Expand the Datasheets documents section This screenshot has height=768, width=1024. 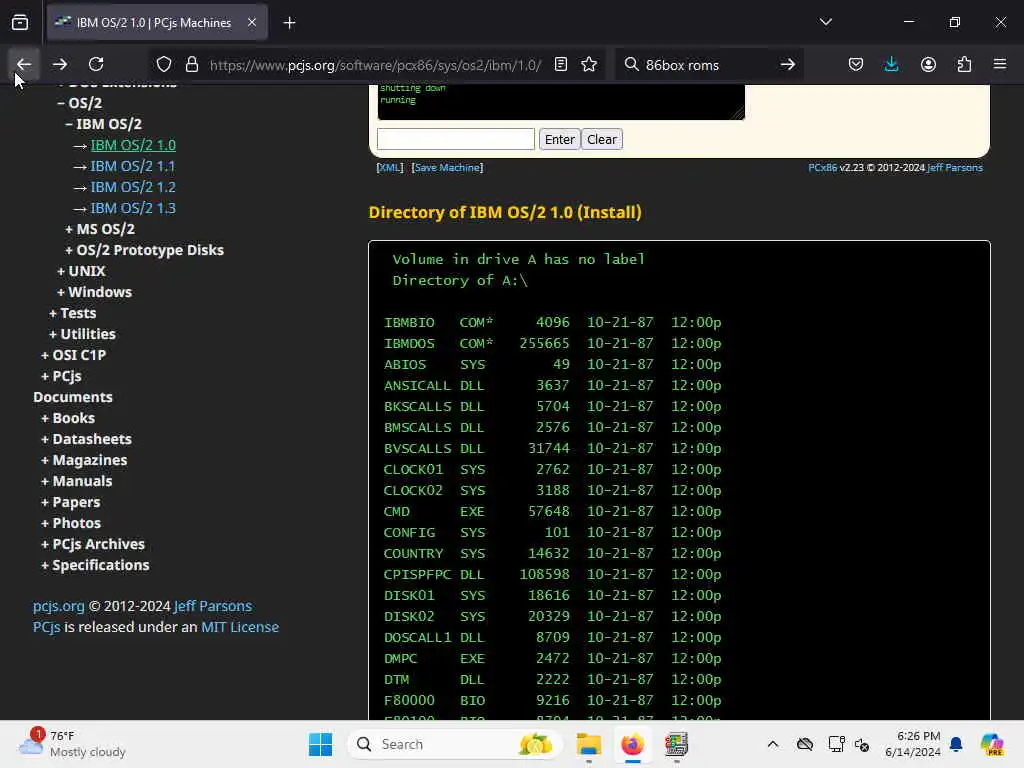86,439
